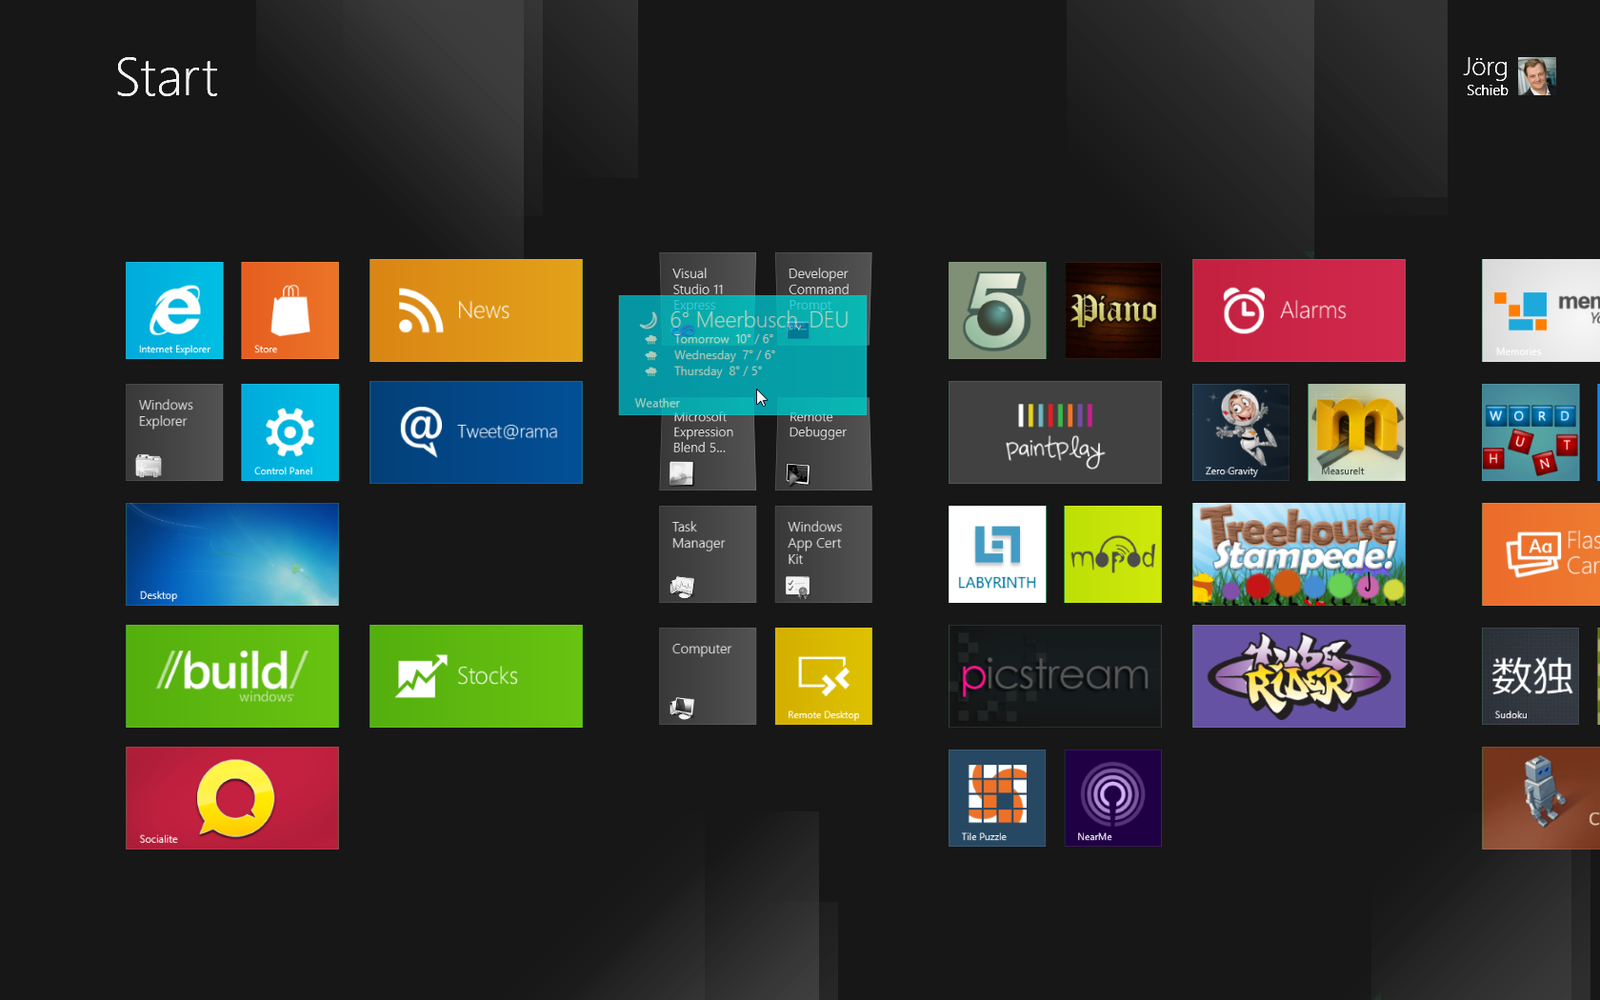The height and width of the screenshot is (1000, 1600).
Task: Open the Task Manager tile
Action: click(707, 554)
